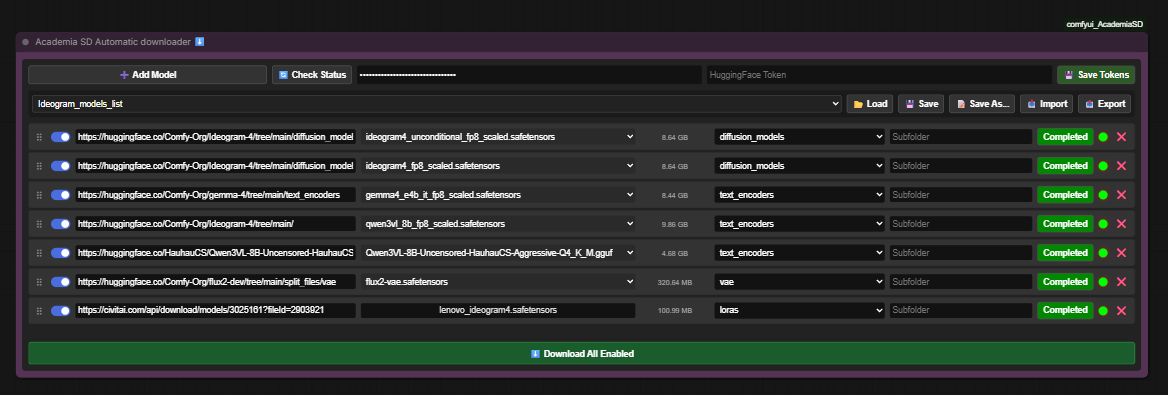This screenshot has width=1168, height=395.
Task: Click the flux2-dev split_files/vae URL field
Action: (215, 282)
